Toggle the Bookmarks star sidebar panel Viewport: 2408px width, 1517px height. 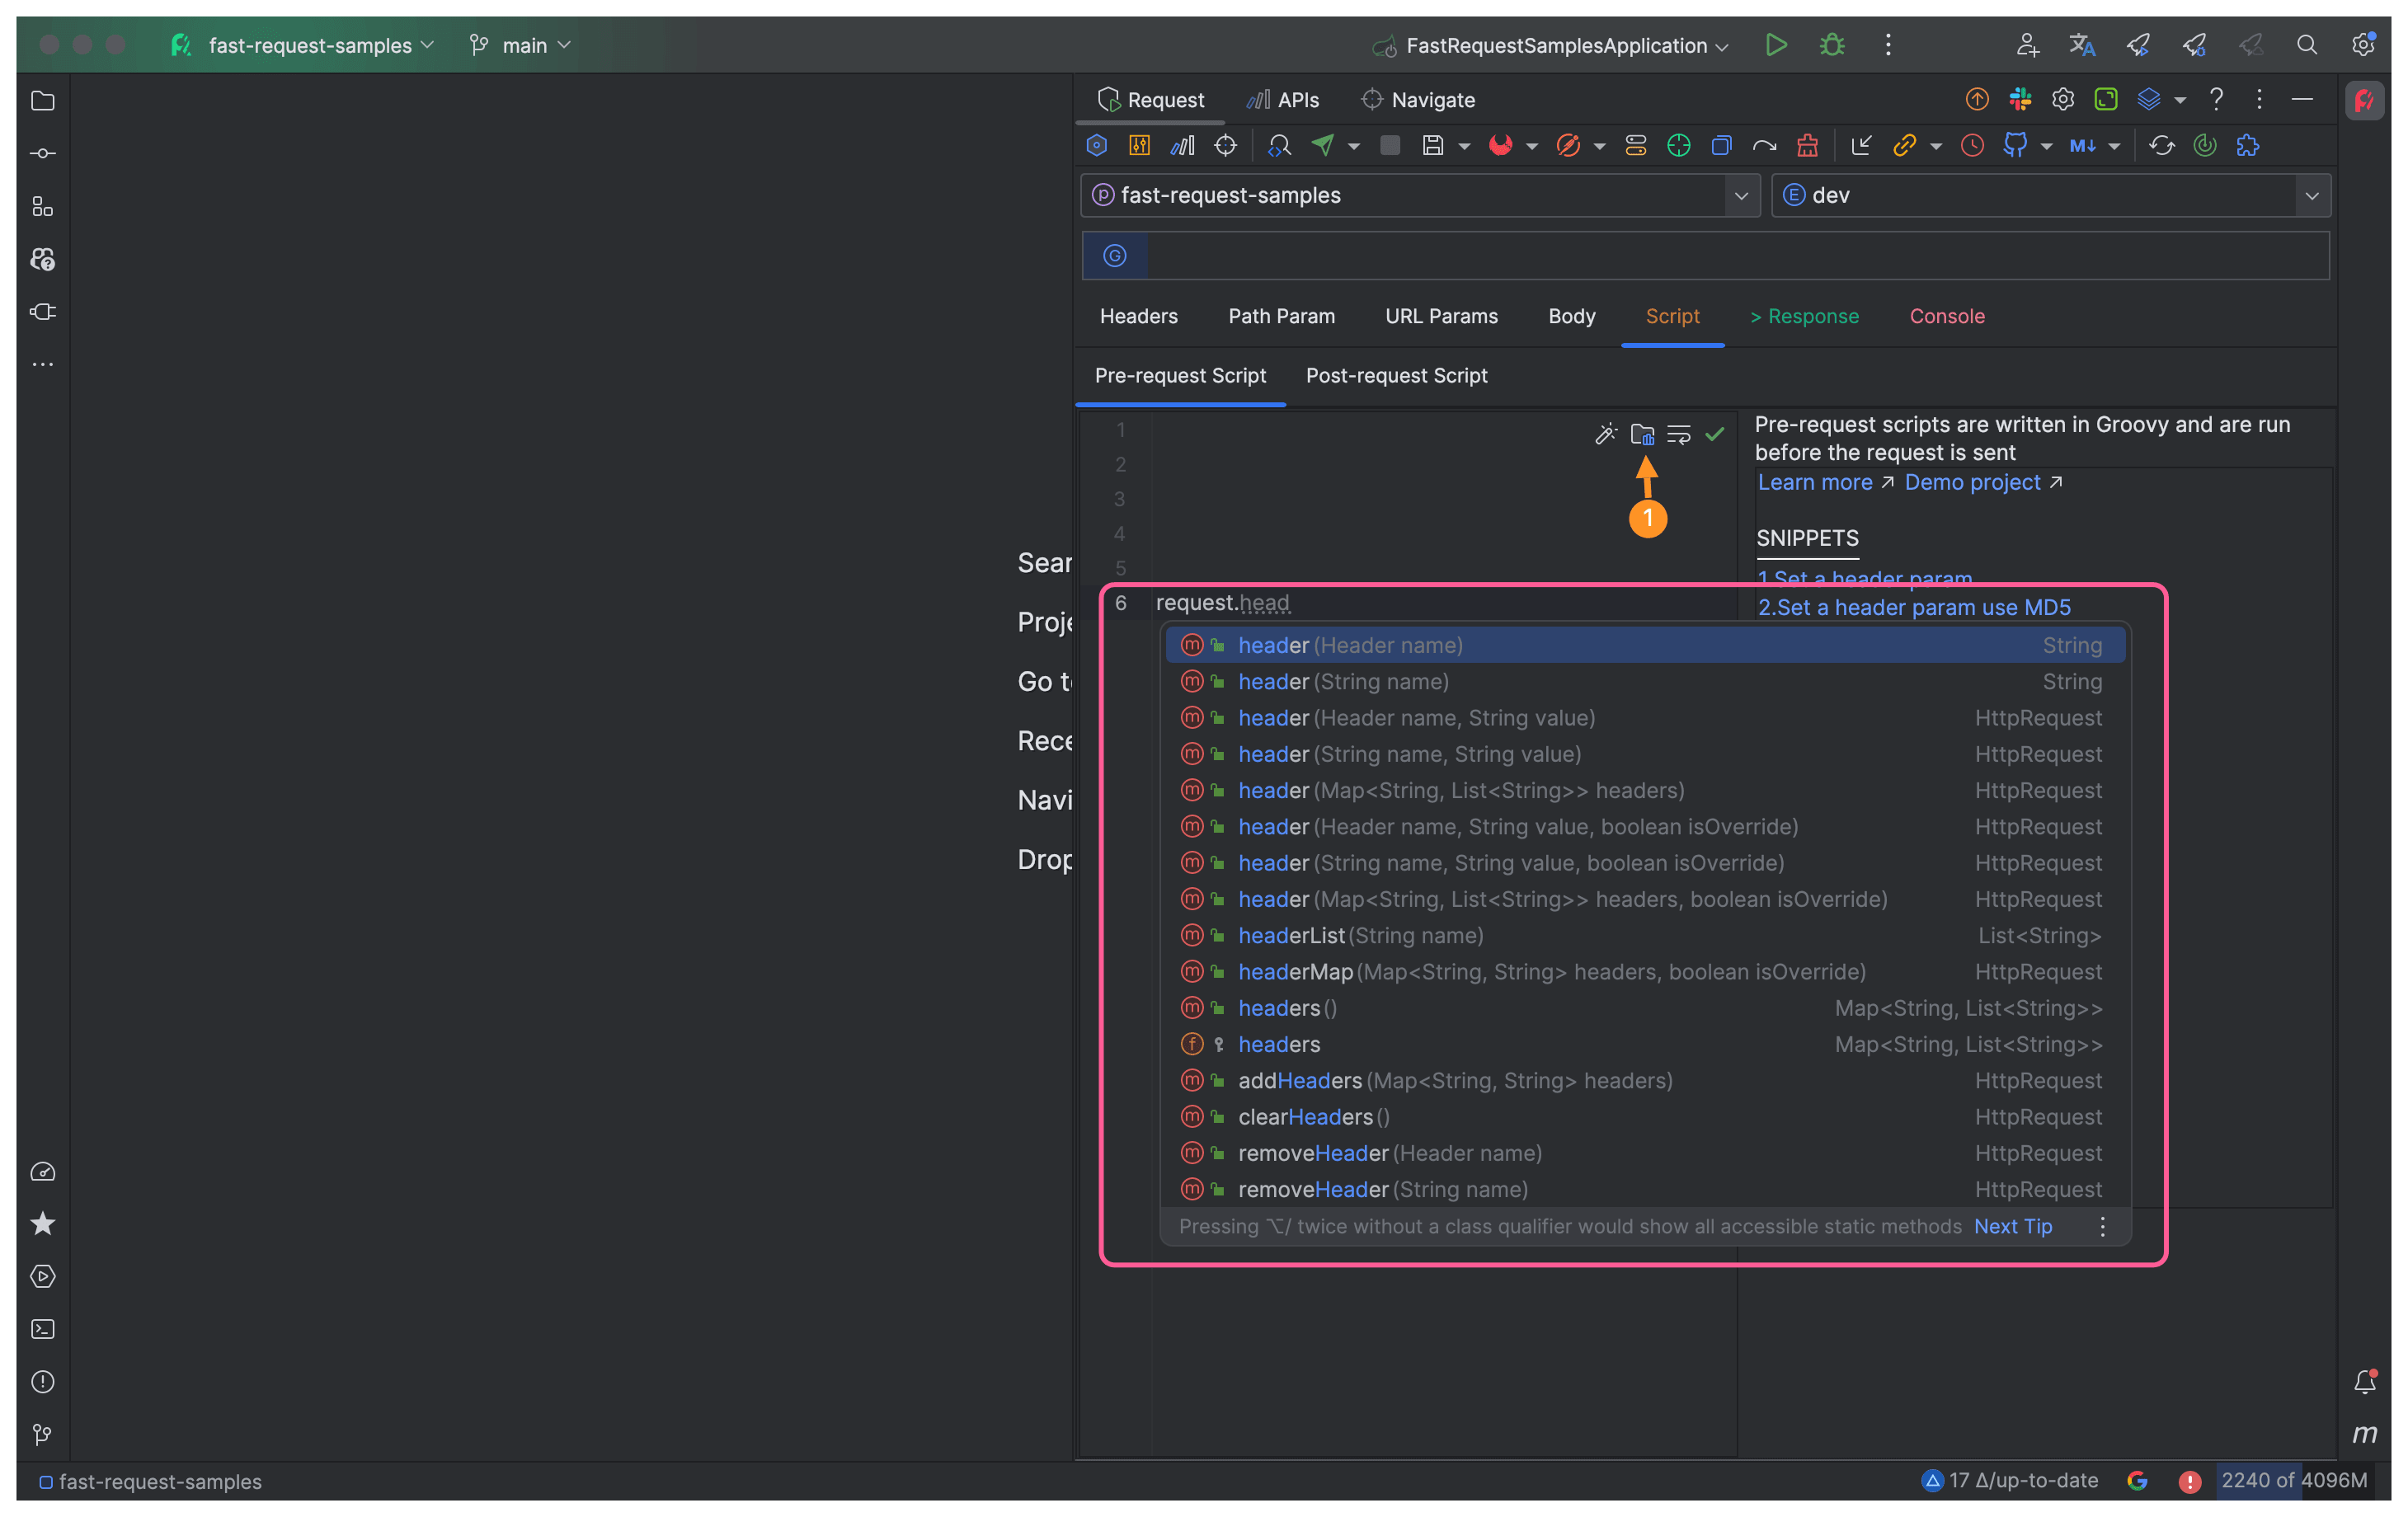point(42,1223)
